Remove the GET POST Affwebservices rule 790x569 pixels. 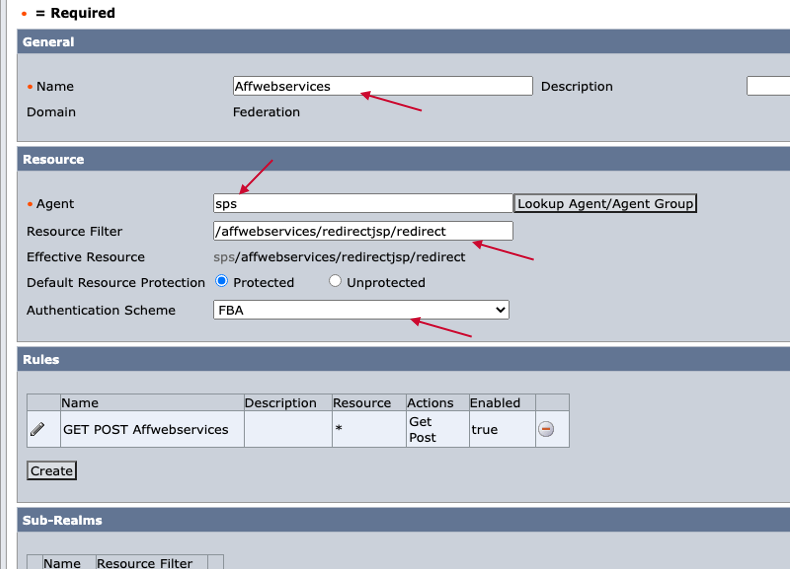(546, 429)
